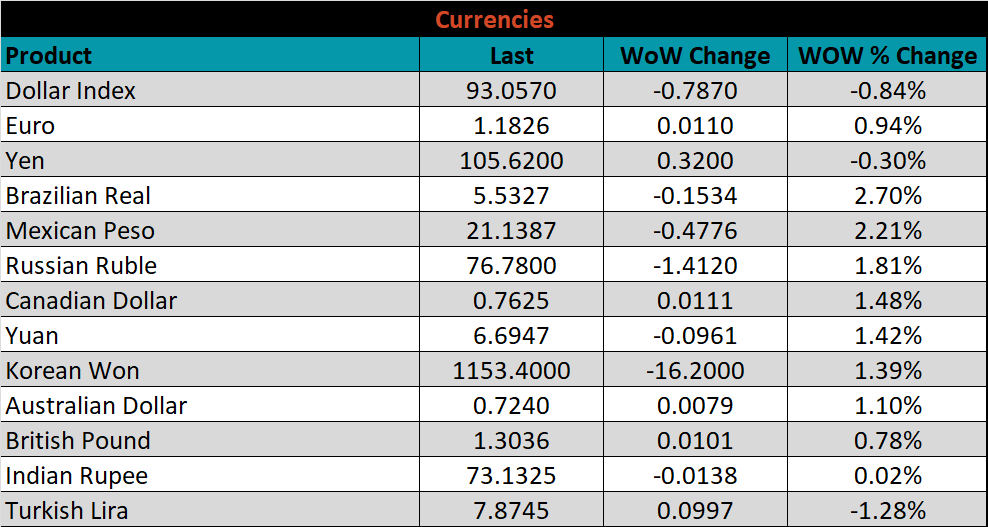The width and height of the screenshot is (988, 527).
Task: Click Dollar Index percent change -0.84%
Action: pyautogui.click(x=887, y=91)
